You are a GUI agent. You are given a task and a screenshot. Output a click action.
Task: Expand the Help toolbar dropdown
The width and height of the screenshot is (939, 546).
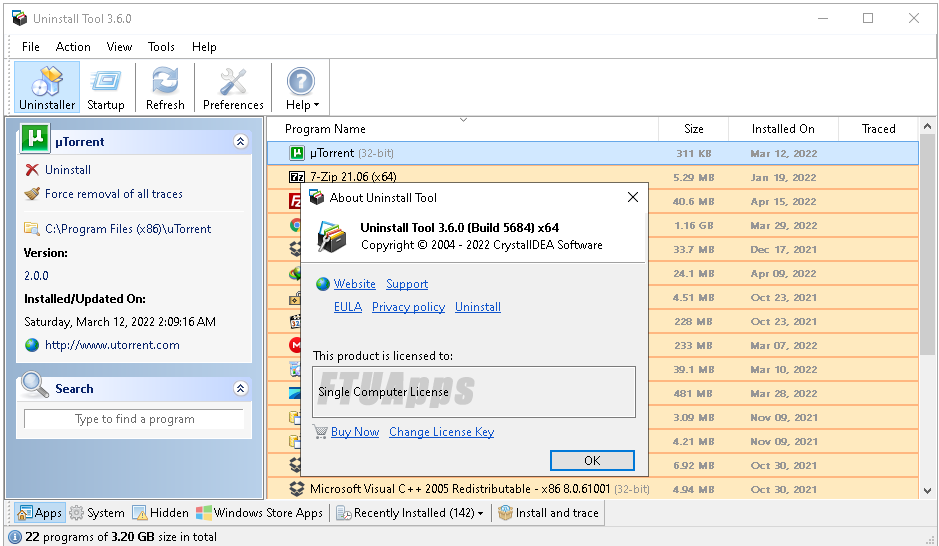click(301, 87)
